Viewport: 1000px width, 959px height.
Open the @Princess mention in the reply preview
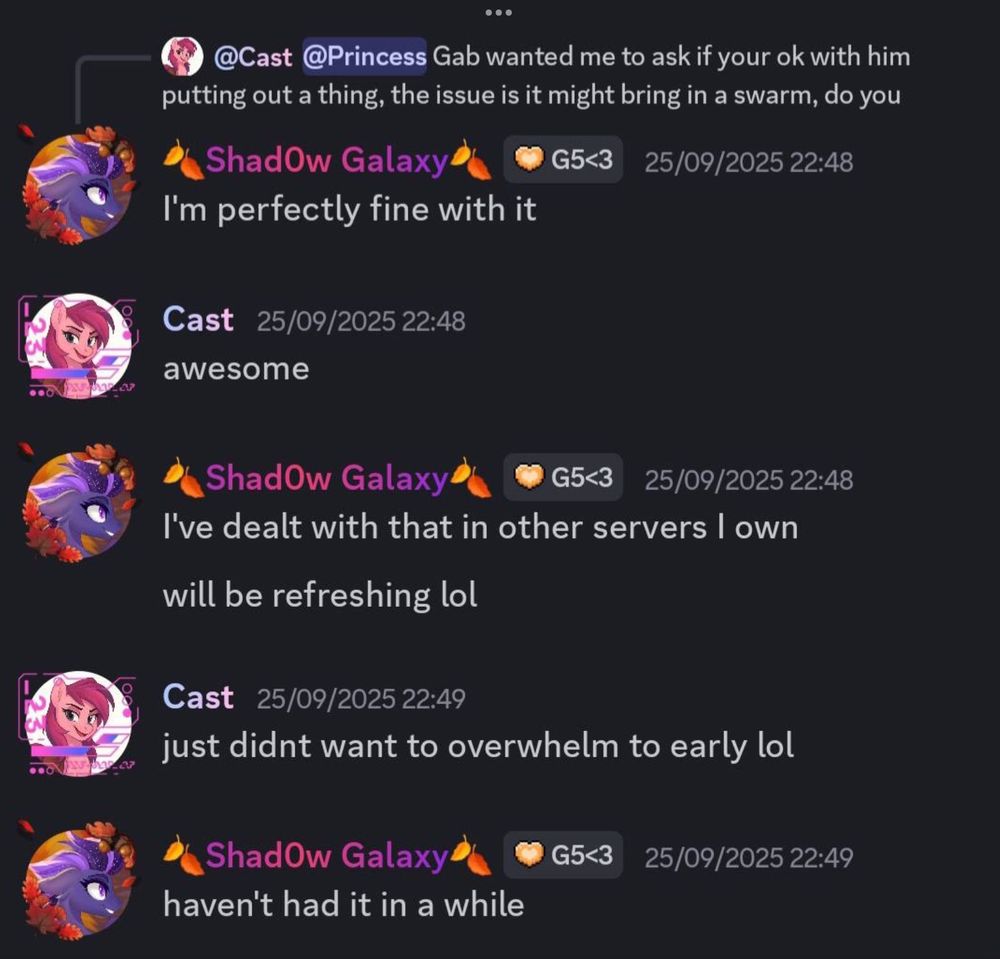click(x=364, y=57)
